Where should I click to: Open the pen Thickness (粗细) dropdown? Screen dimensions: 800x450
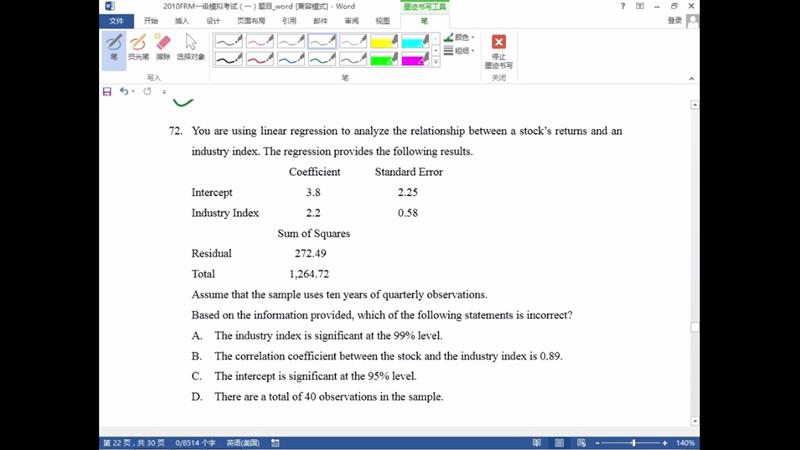click(459, 50)
